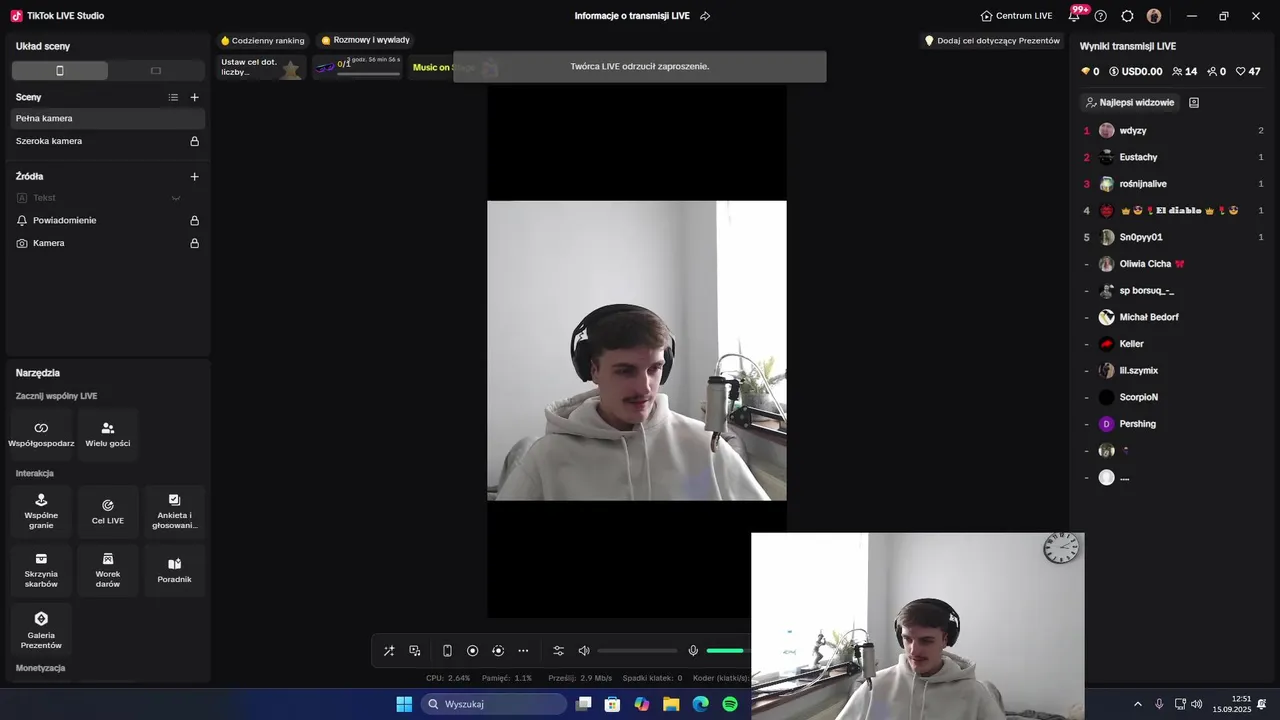Open the Skrzynia skarbów treasure box tool
The height and width of the screenshot is (720, 1280).
pyautogui.click(x=41, y=570)
